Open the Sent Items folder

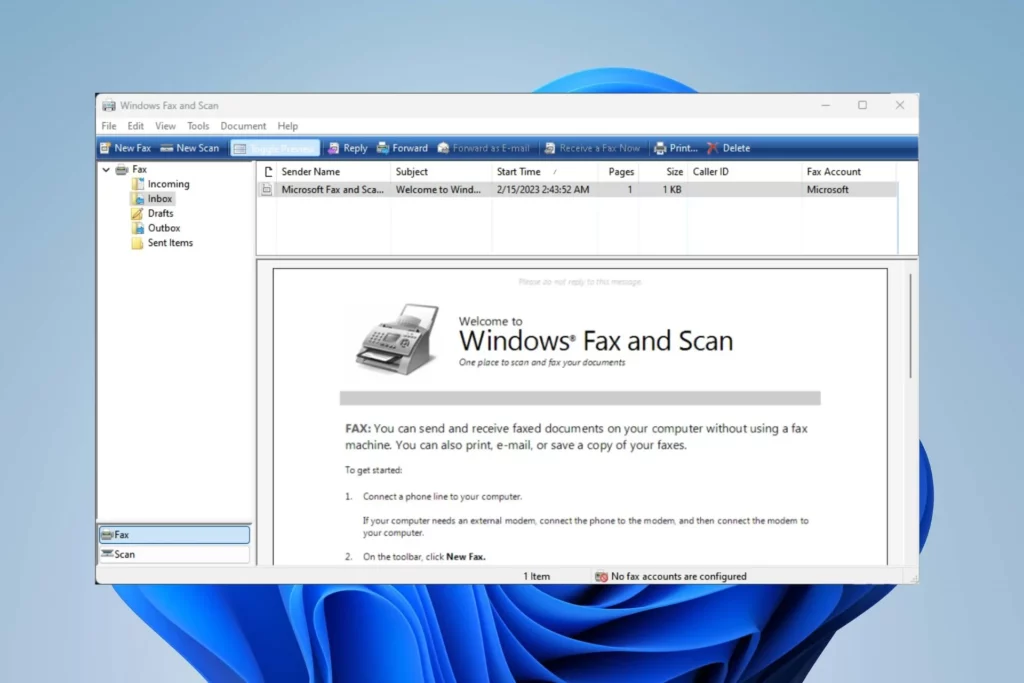point(169,242)
